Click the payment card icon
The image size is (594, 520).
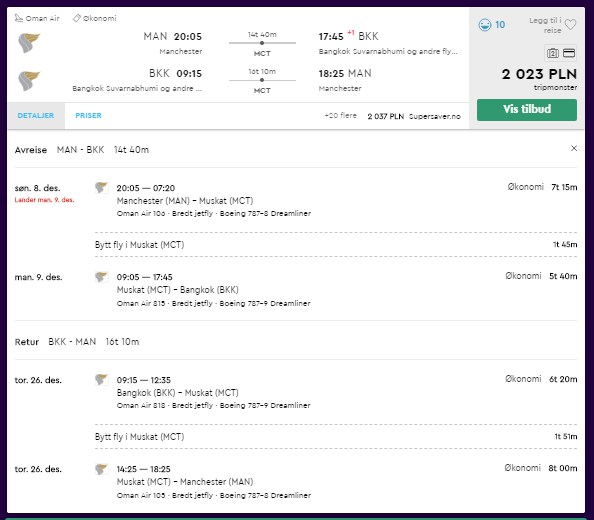coord(569,53)
